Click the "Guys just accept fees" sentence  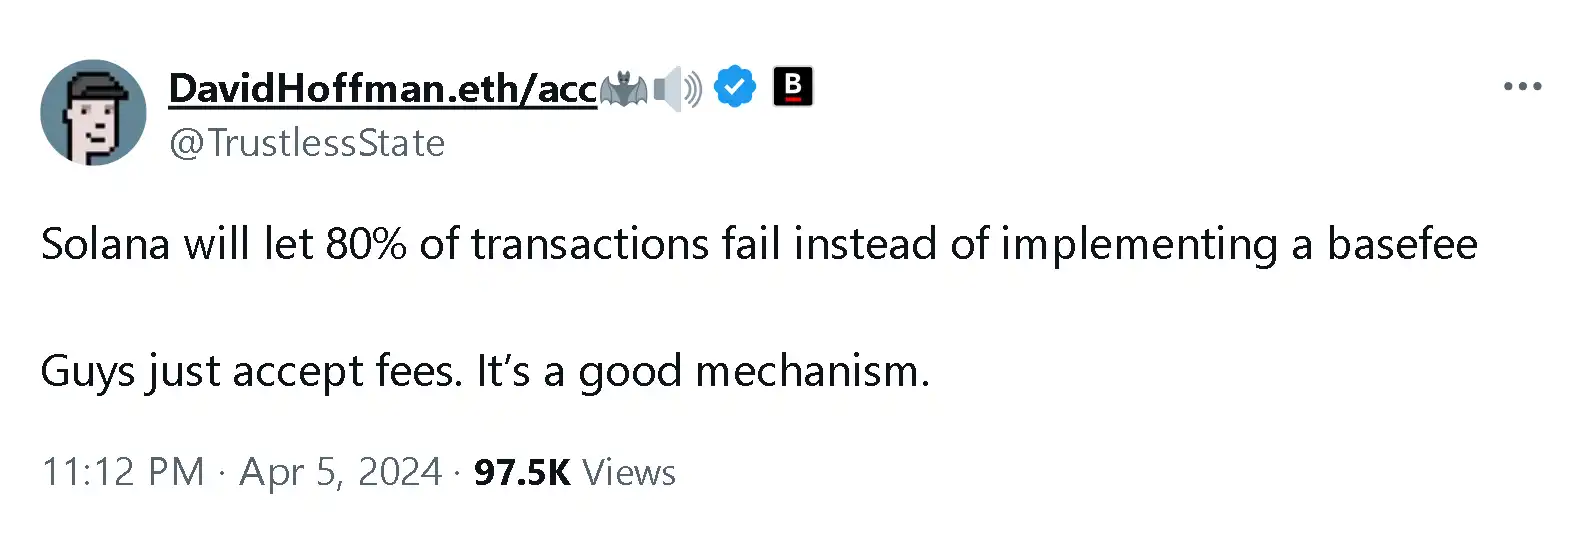250,371
